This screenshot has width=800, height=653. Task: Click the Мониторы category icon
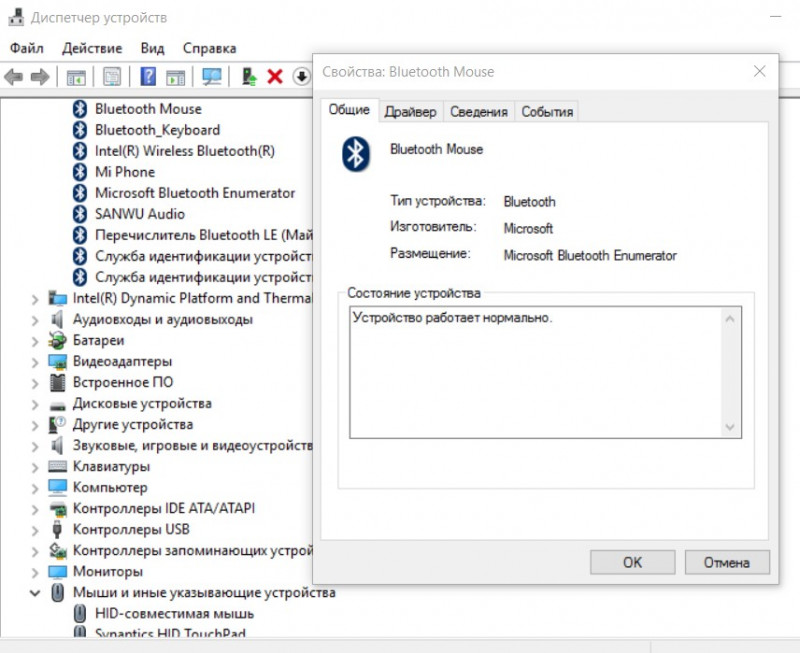coord(58,572)
